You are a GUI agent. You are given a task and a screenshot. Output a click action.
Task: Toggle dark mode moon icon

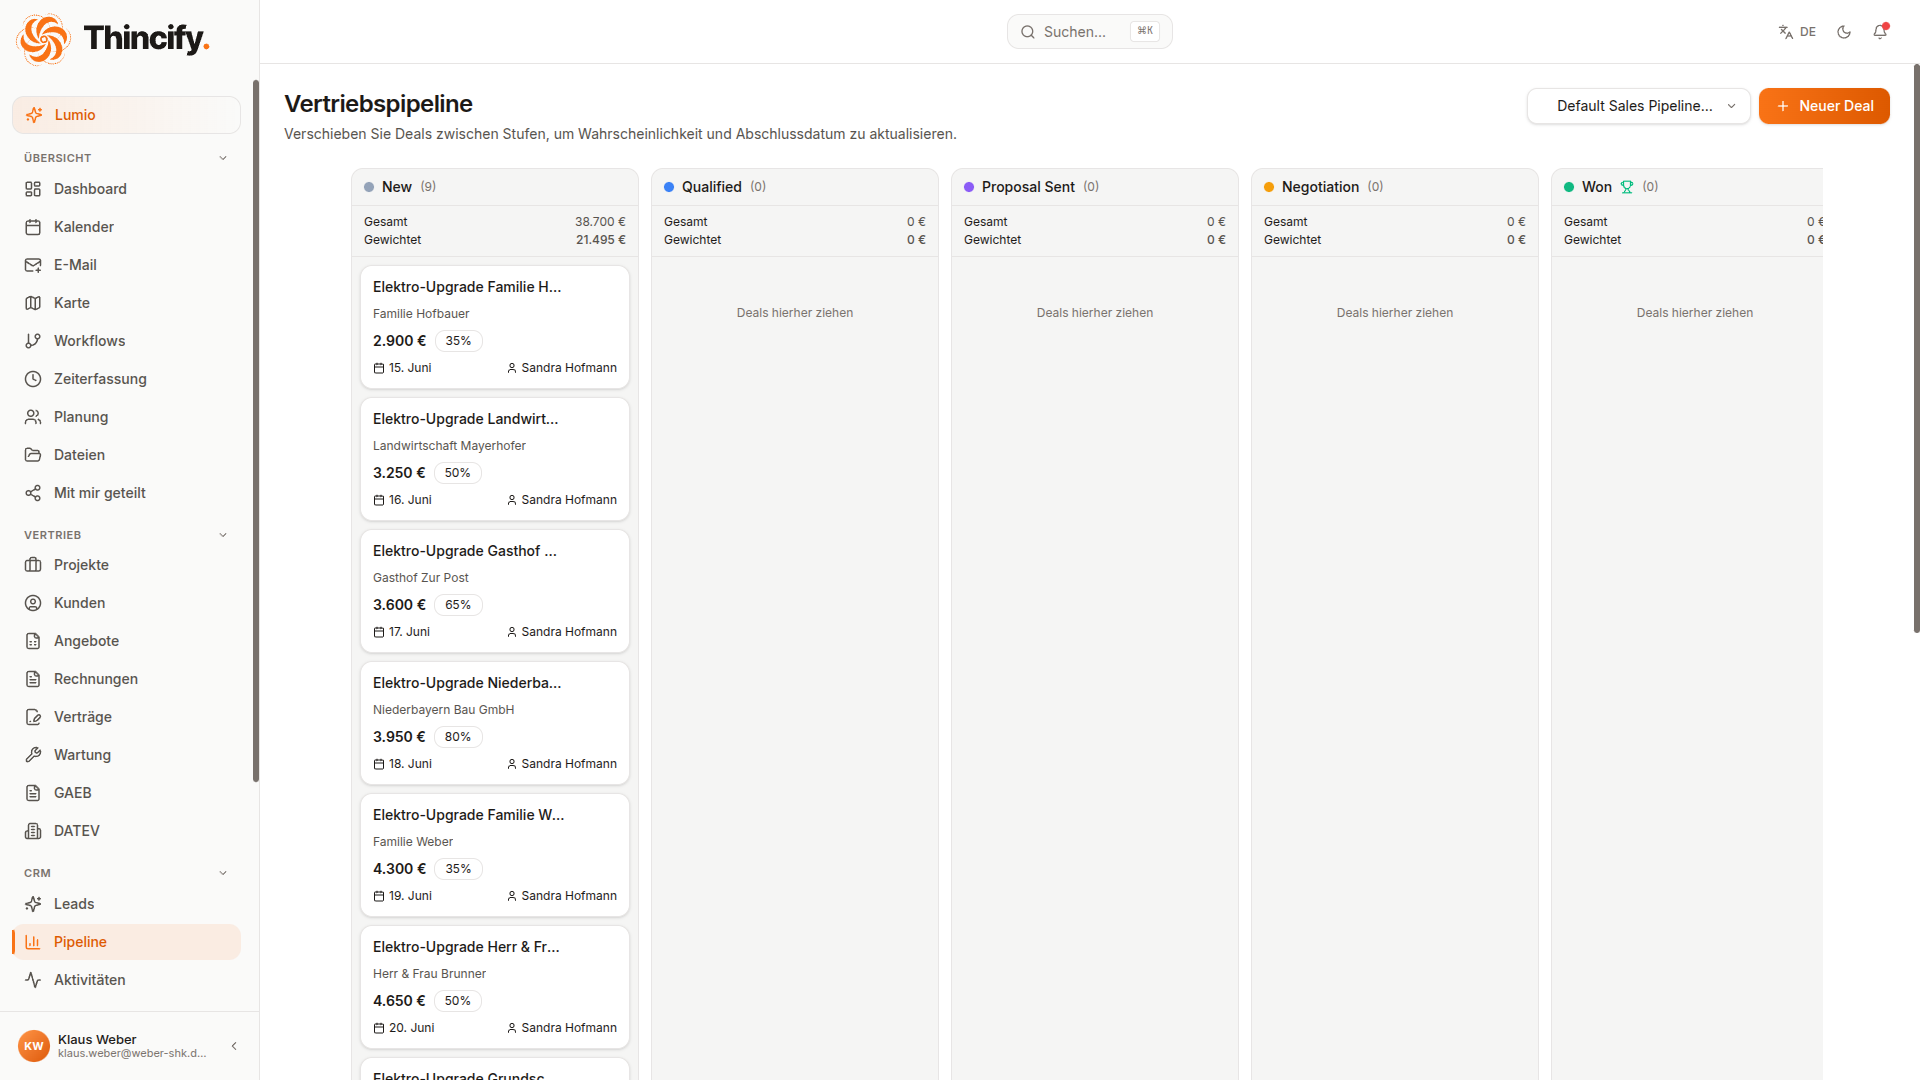click(1844, 32)
